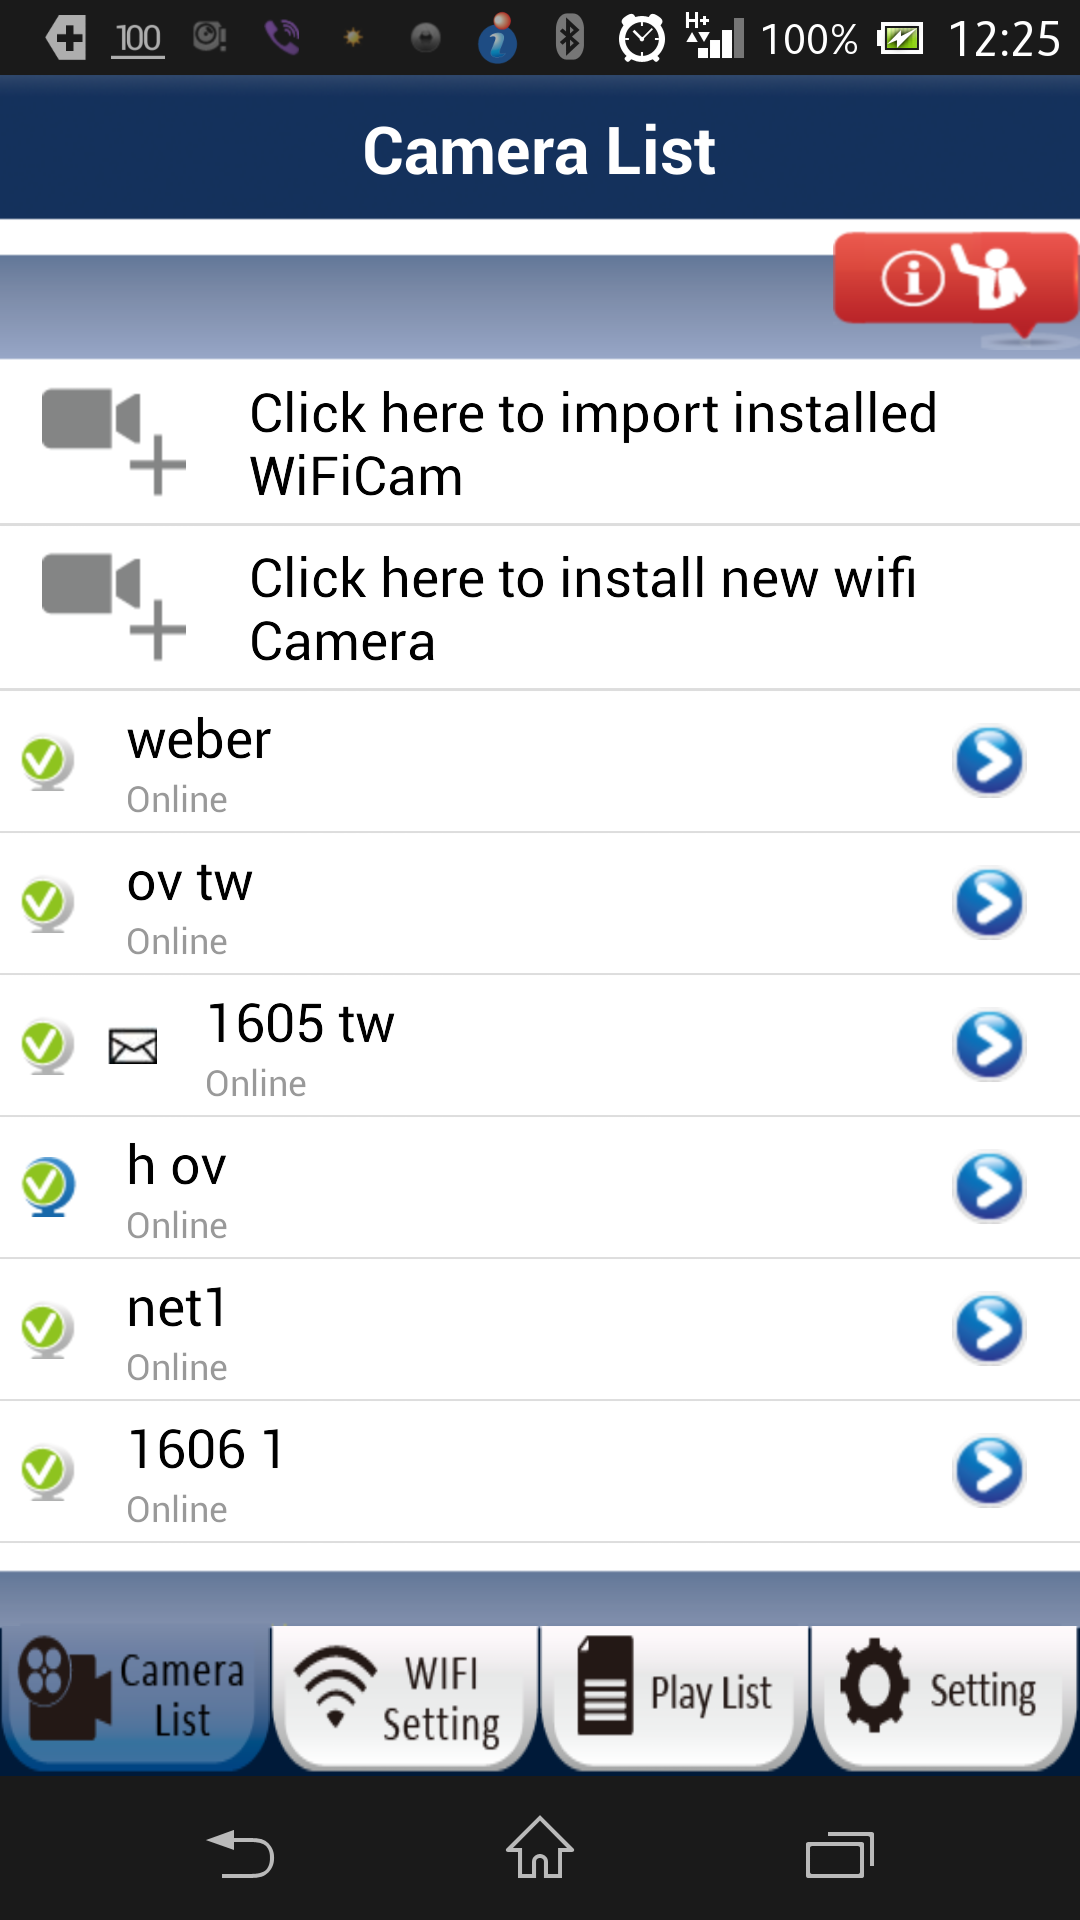
Task: Go to the Android home screen
Action: [540, 1848]
